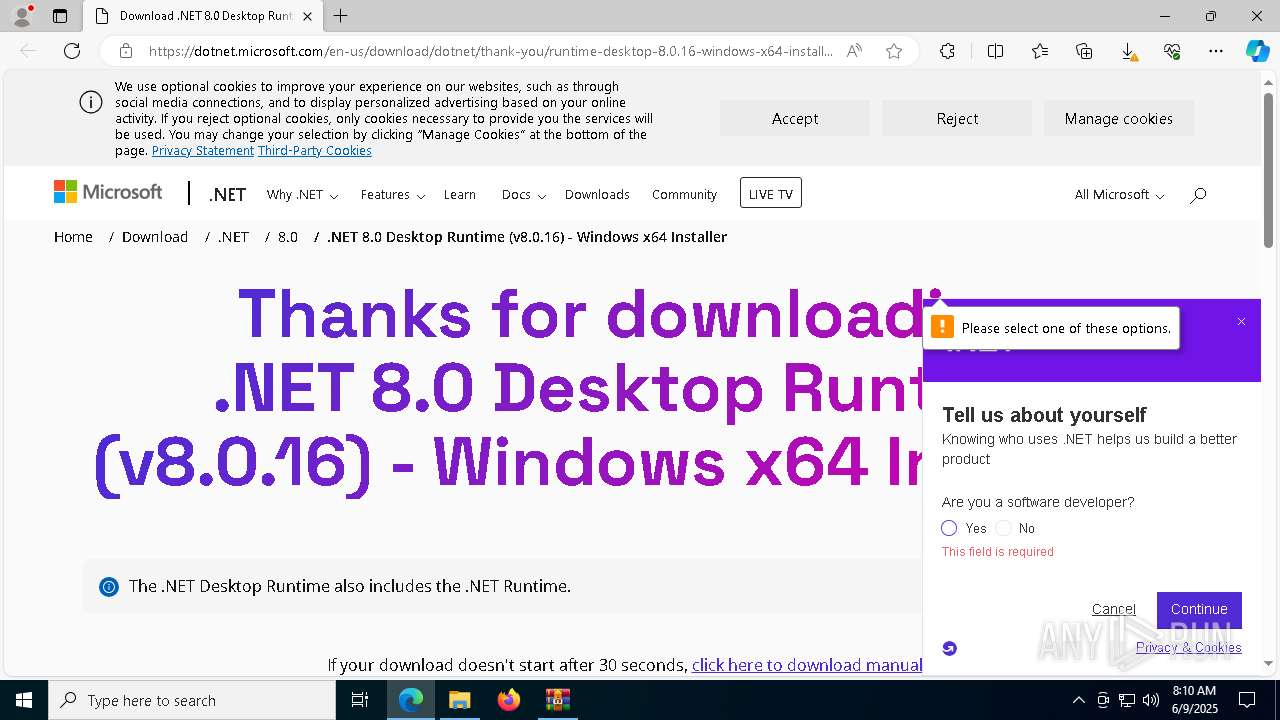
Task: View site information lock icon
Action: click(126, 51)
